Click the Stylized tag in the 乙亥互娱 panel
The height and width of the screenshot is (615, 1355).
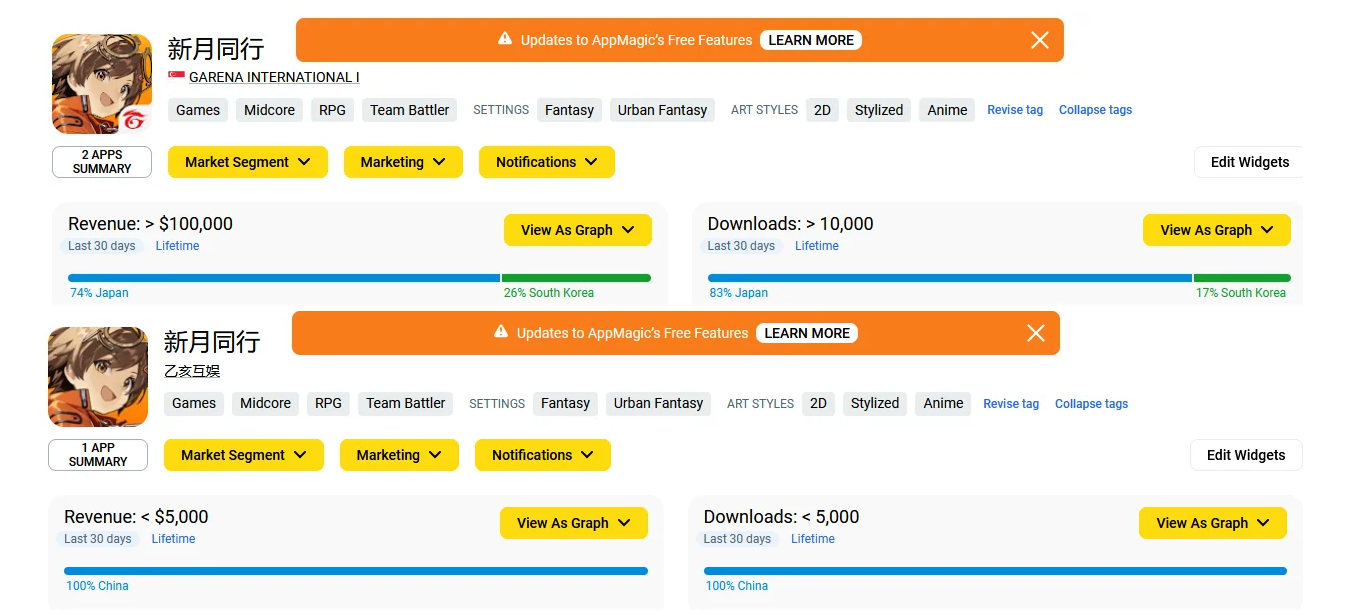click(875, 403)
